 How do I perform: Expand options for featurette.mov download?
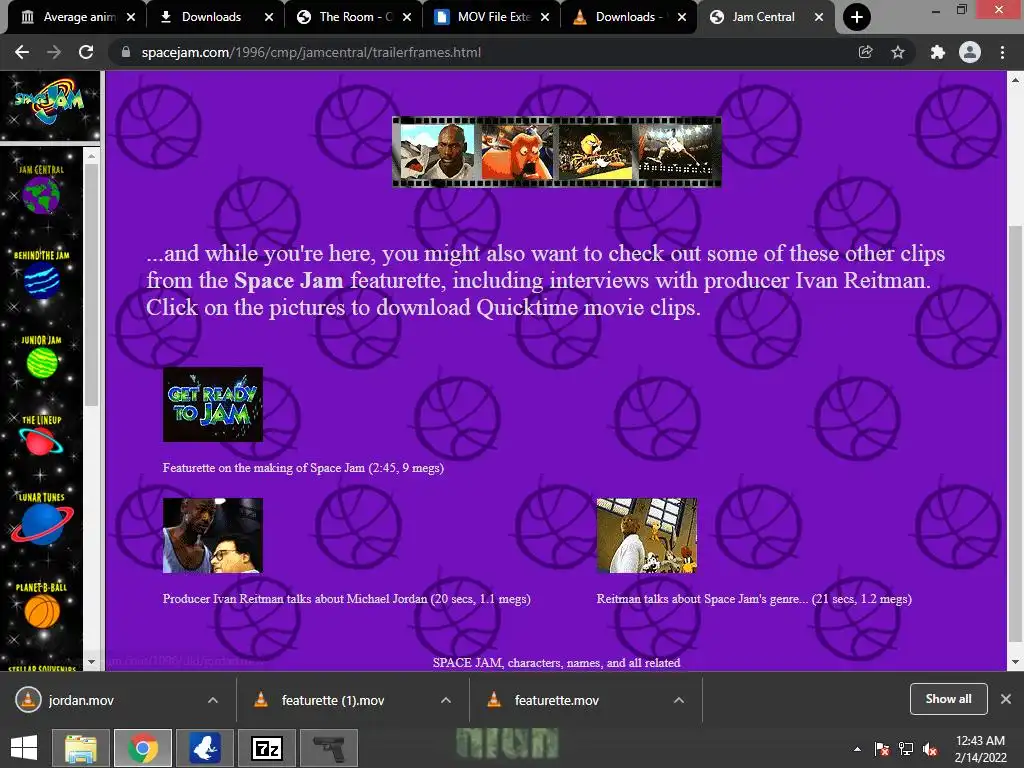click(x=679, y=700)
